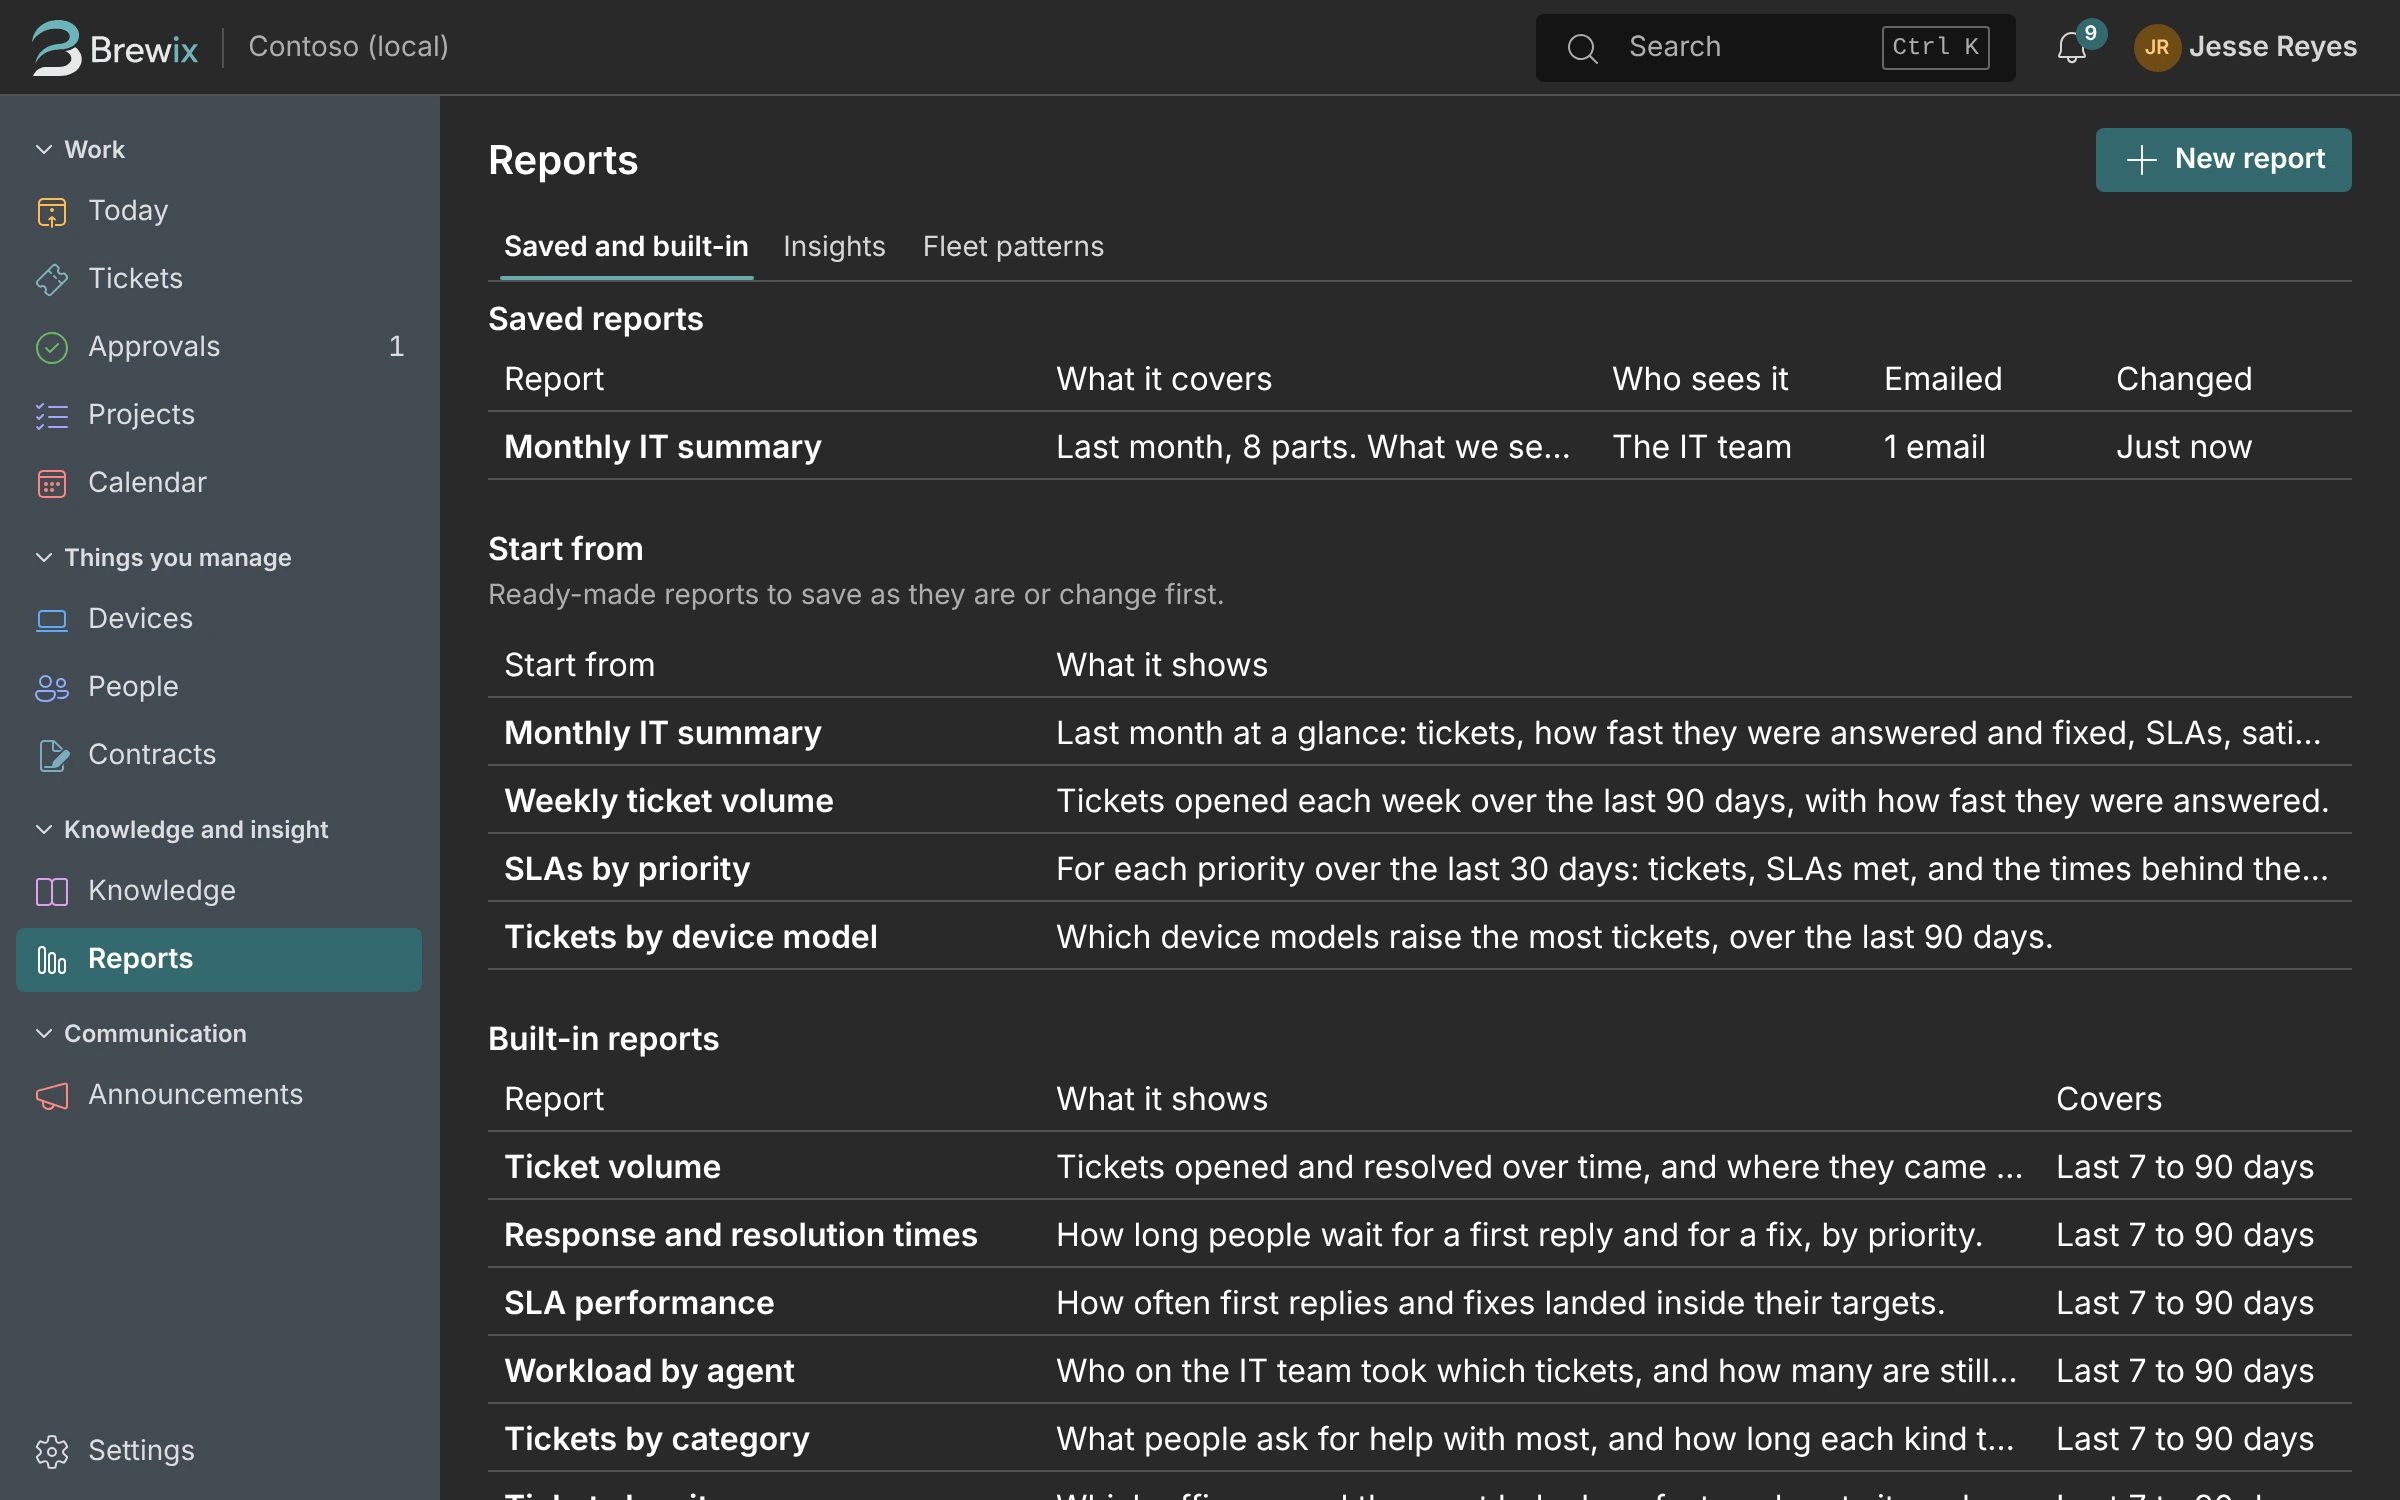Click the Calendar icon in sidebar
Screen dimensions: 2400x1500
(52, 483)
